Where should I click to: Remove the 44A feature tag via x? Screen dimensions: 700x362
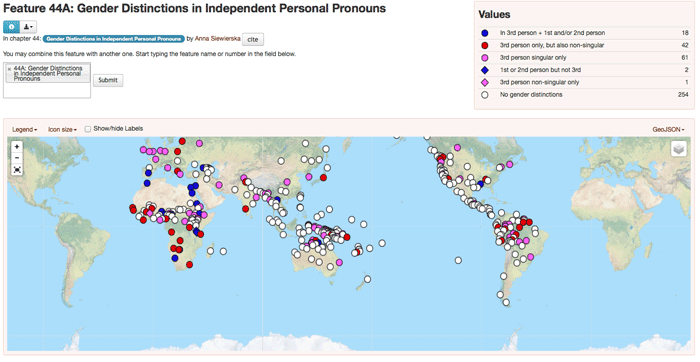(x=9, y=69)
